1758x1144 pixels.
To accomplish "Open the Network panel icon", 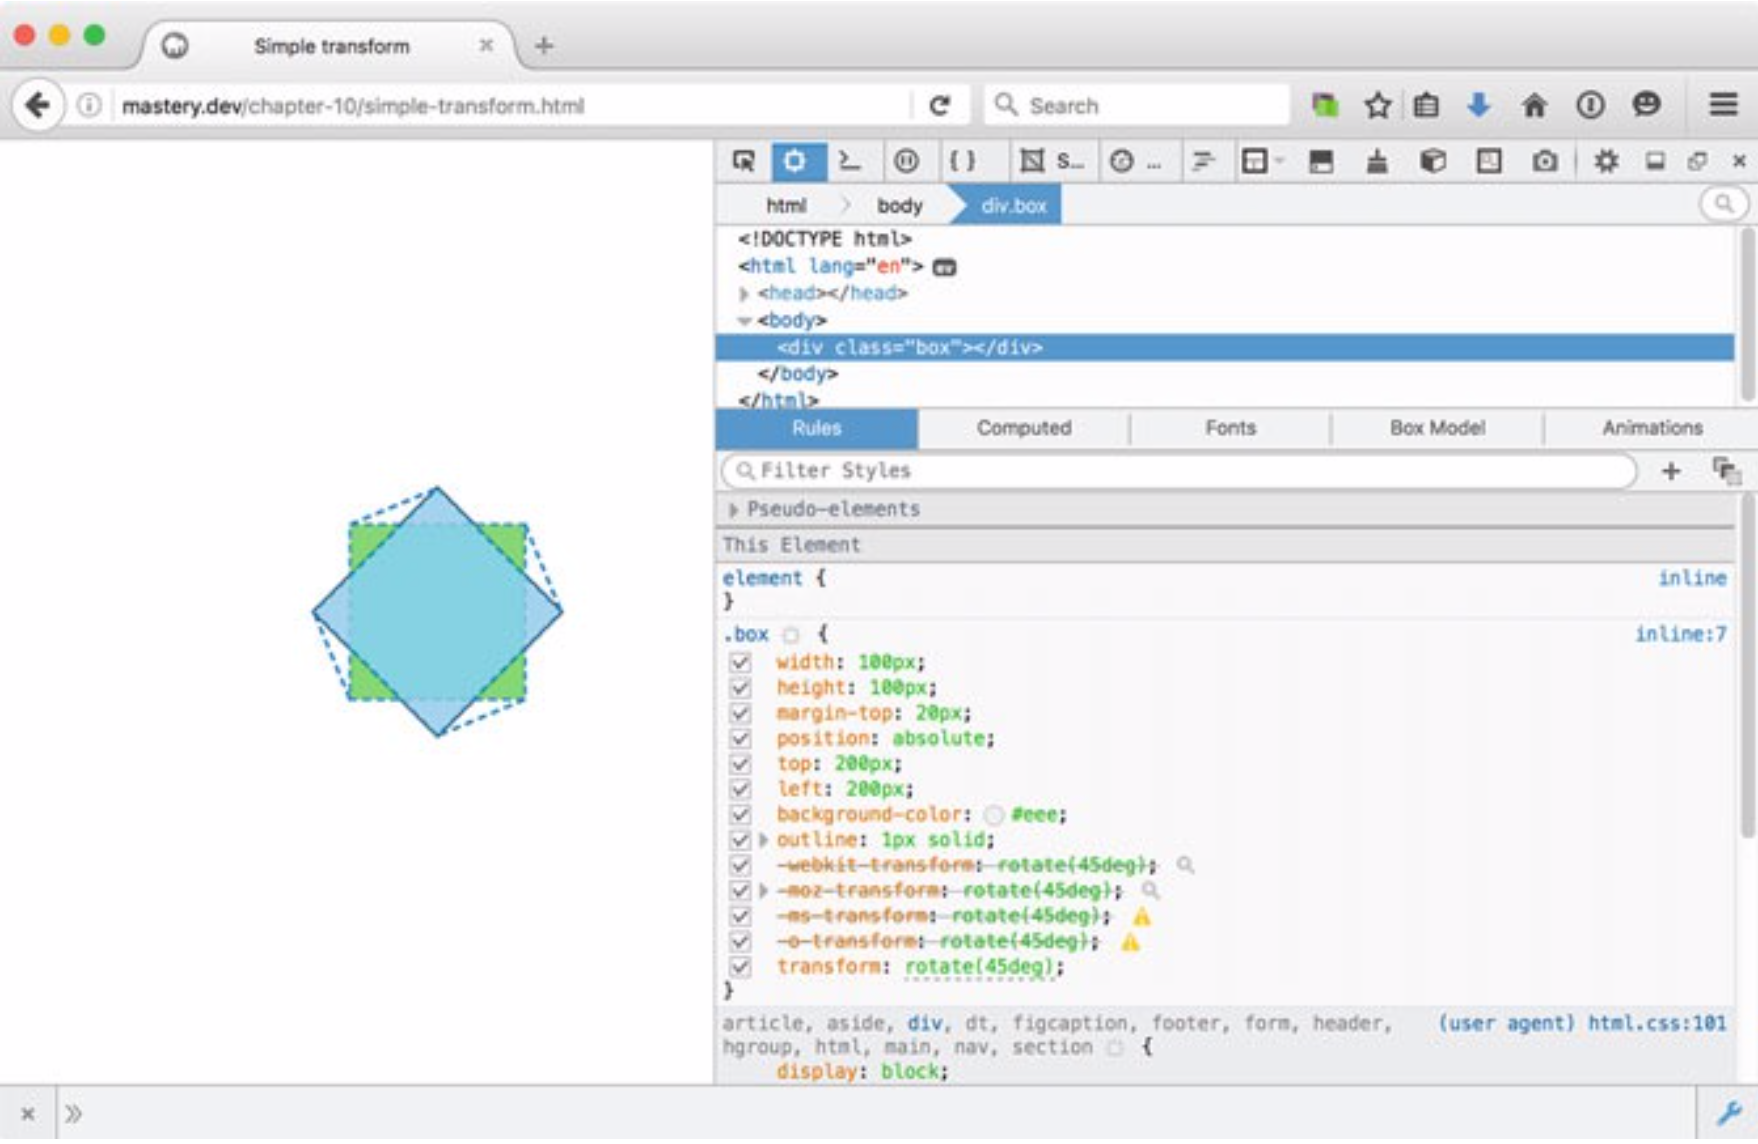I will (x=1202, y=161).
